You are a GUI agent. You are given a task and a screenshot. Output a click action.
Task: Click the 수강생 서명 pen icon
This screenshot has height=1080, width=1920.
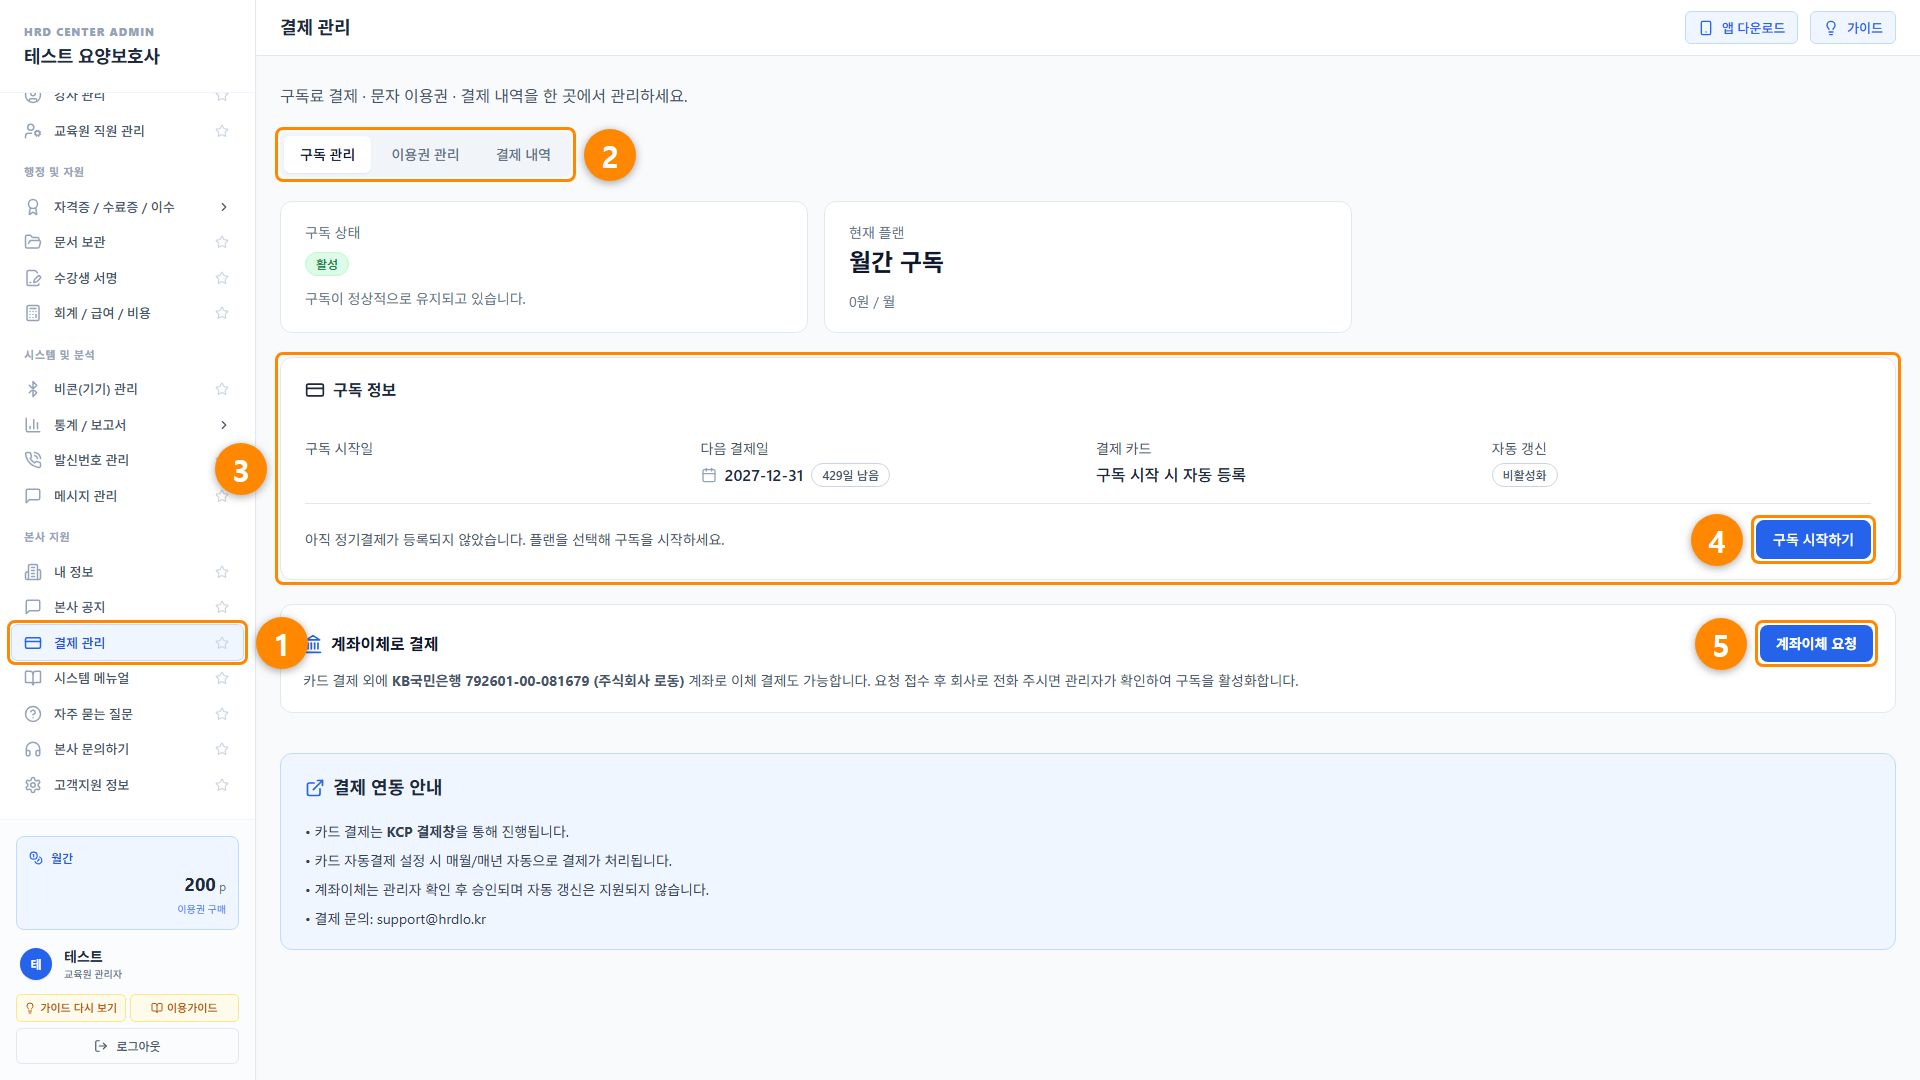(x=33, y=278)
